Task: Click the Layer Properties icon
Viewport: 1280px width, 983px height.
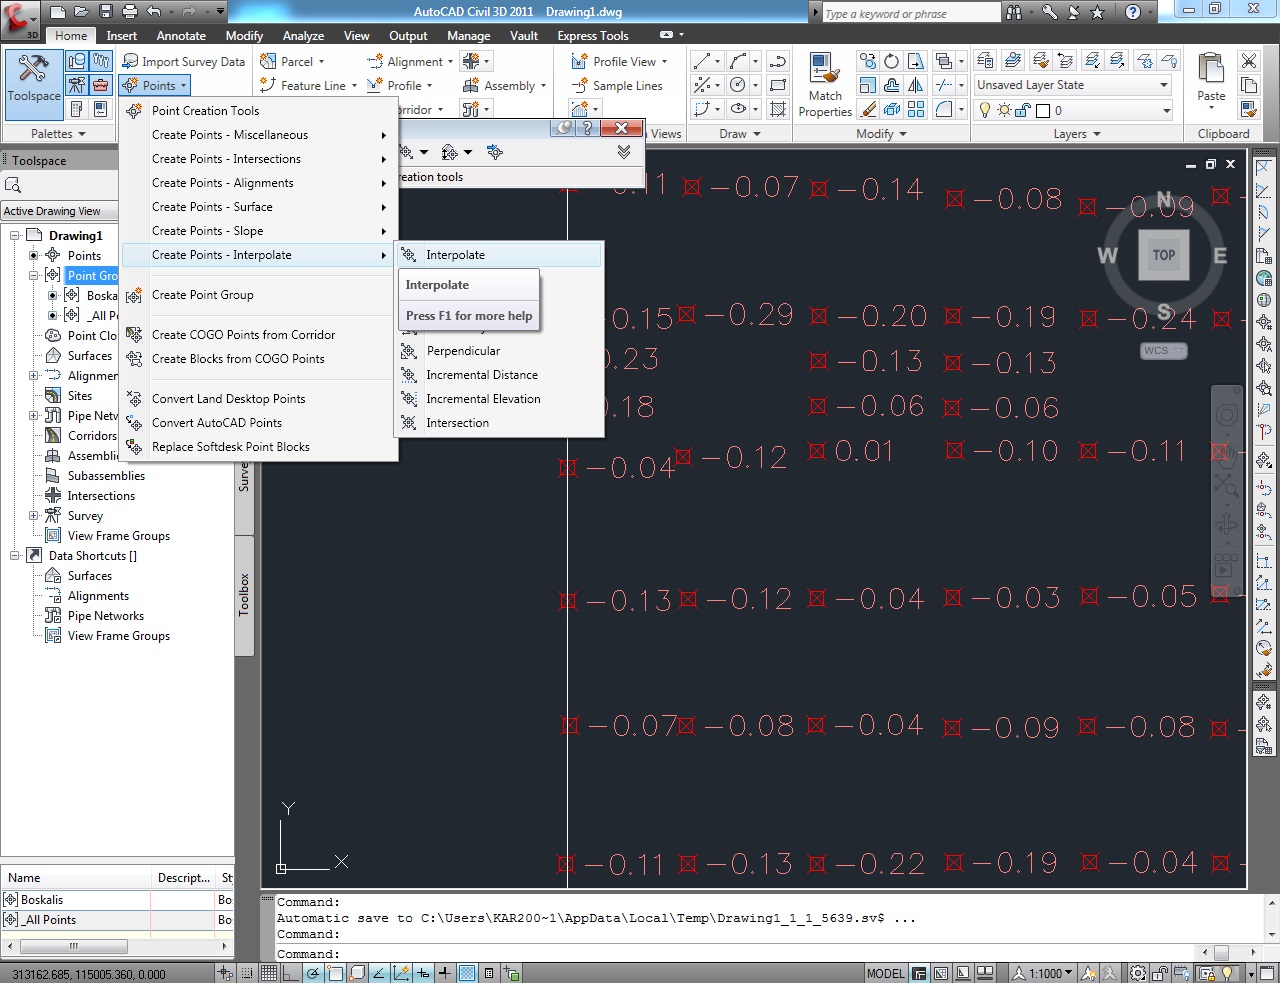Action: (x=985, y=61)
